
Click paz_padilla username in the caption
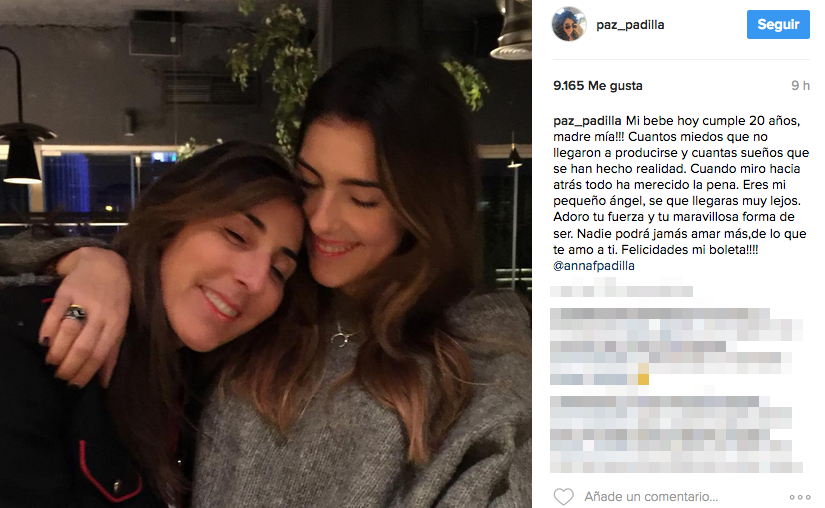click(x=587, y=121)
